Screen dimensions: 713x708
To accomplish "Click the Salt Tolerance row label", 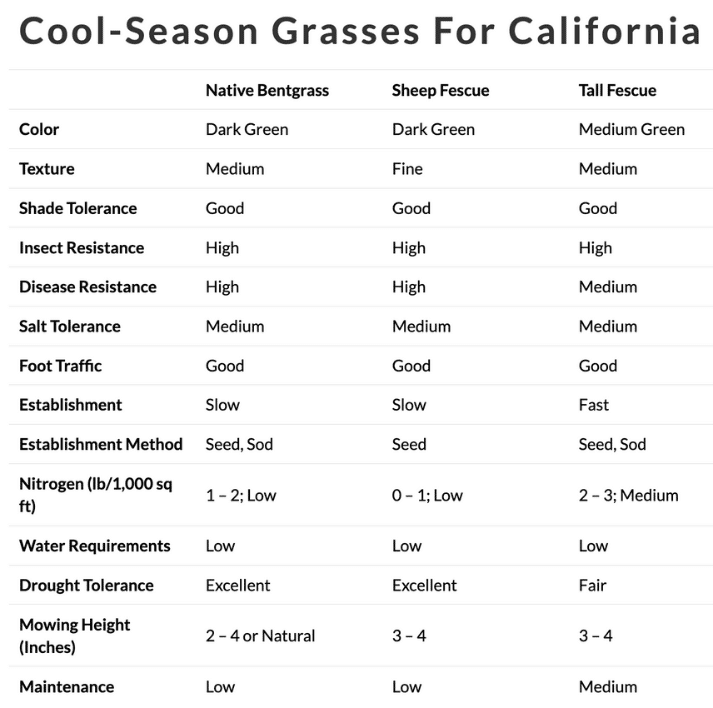I will (70, 326).
